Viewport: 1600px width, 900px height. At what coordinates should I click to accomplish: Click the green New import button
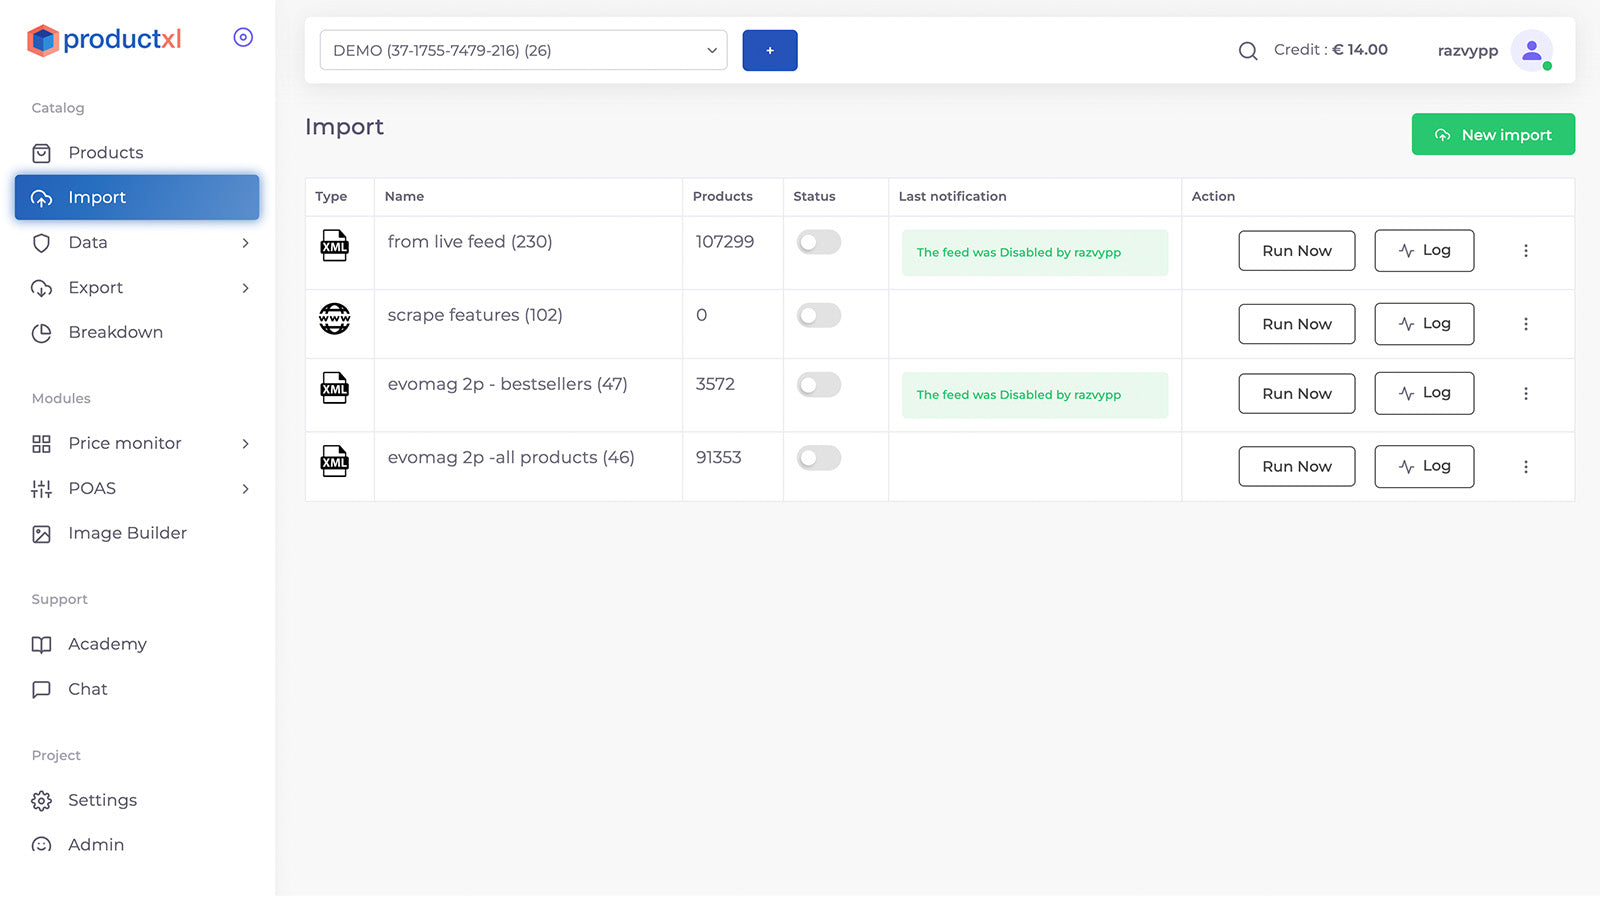point(1493,134)
